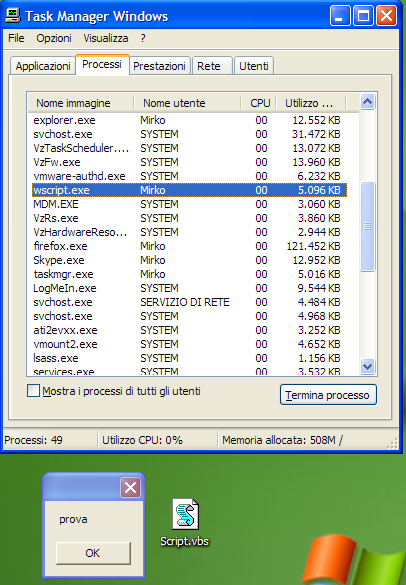This screenshot has width=406, height=585.
Task: Select the taskmgr.exe process
Action: point(189,274)
